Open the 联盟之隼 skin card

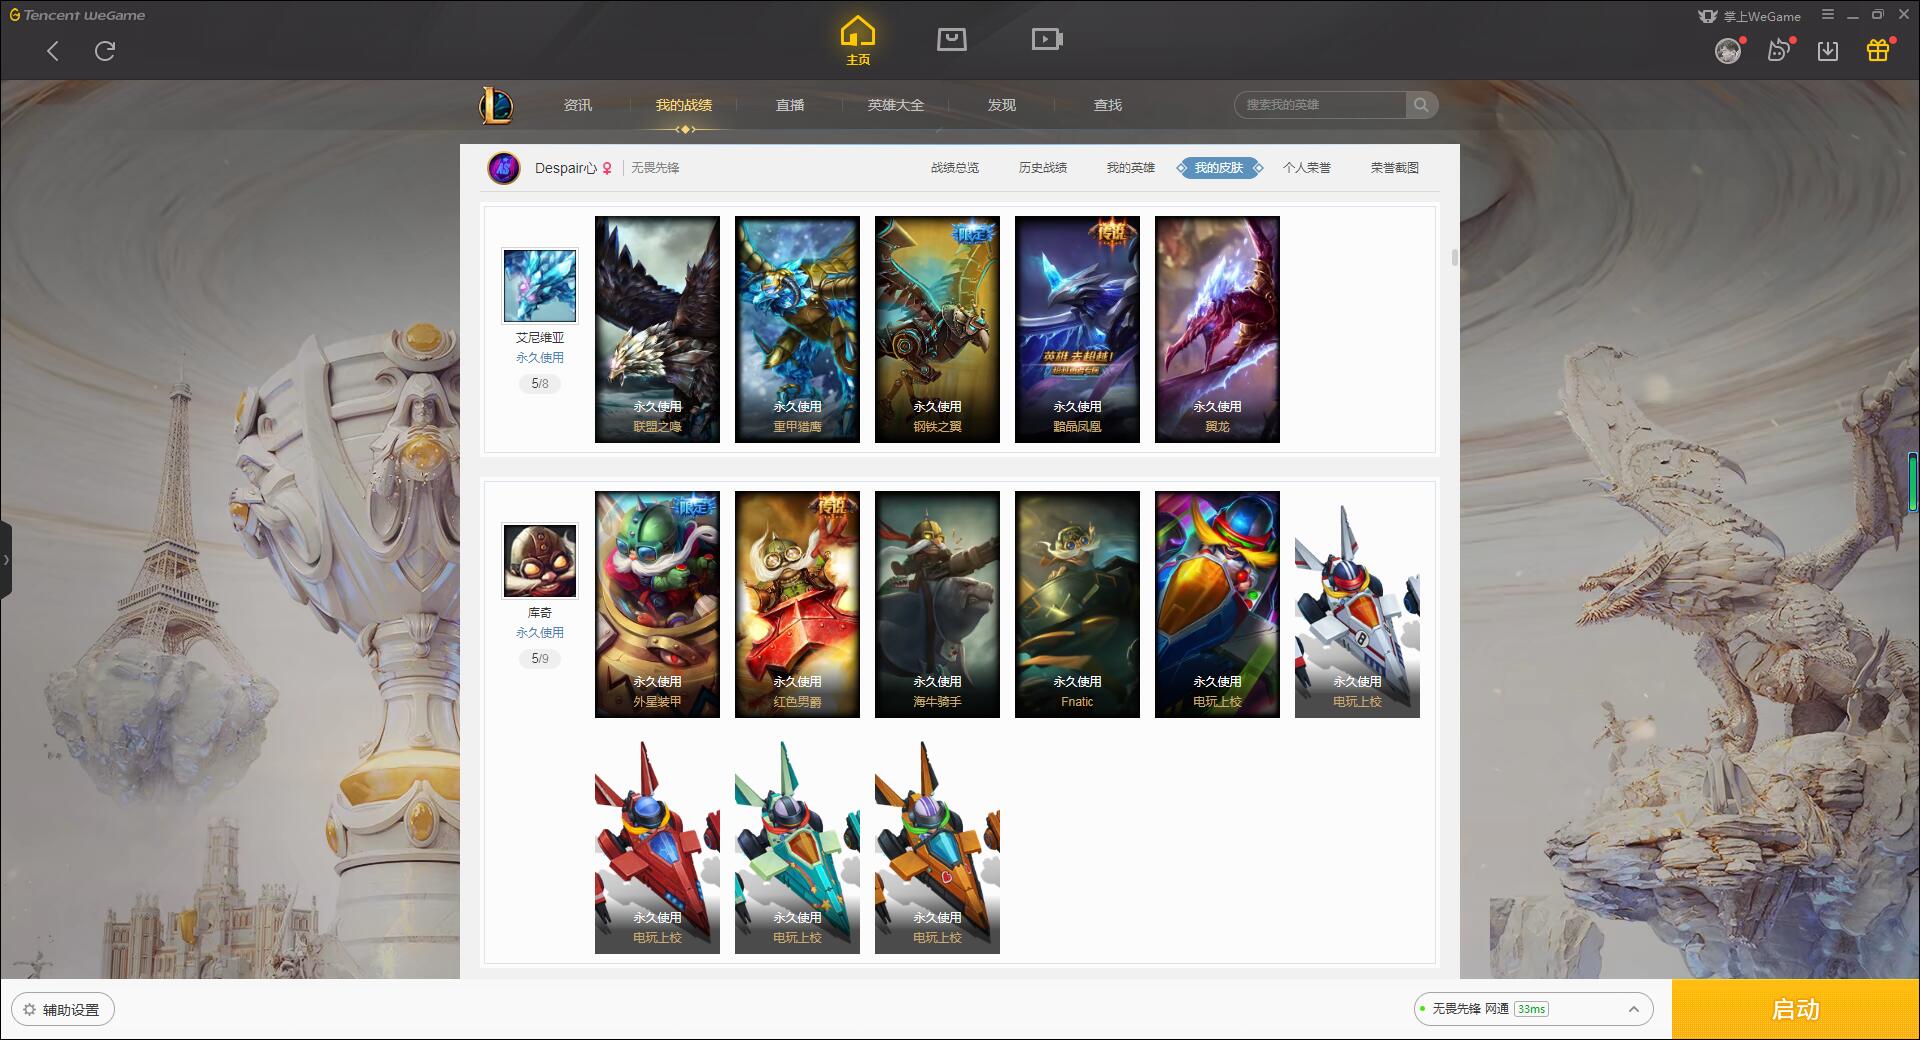[657, 329]
